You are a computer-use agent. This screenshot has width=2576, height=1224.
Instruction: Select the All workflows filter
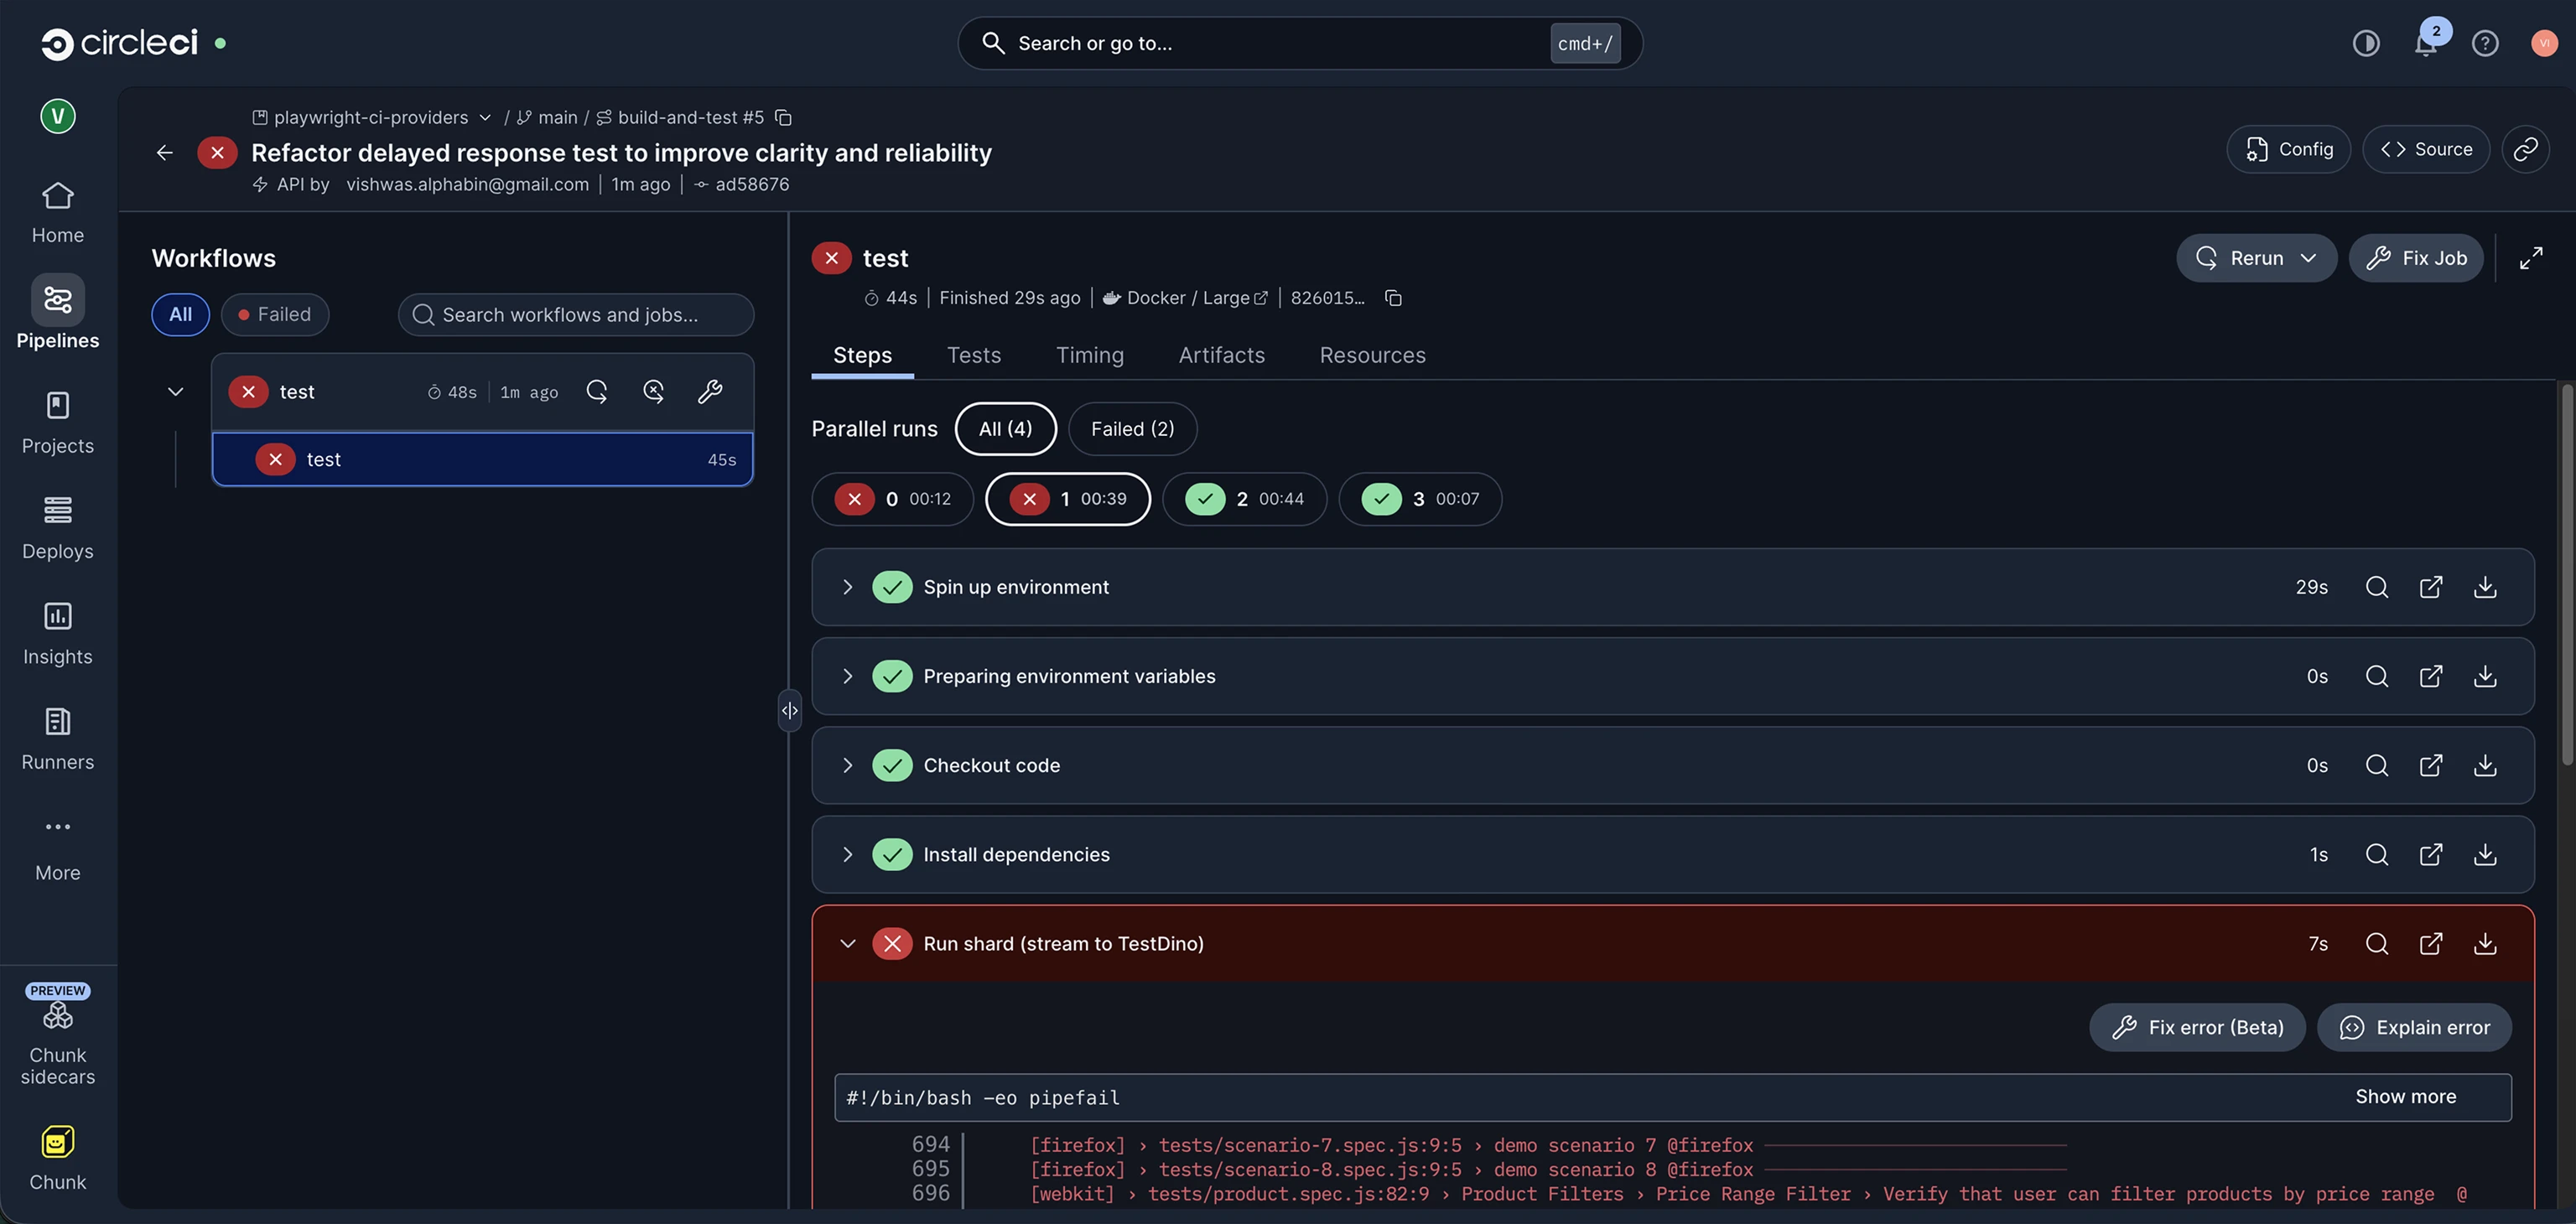[x=180, y=314]
